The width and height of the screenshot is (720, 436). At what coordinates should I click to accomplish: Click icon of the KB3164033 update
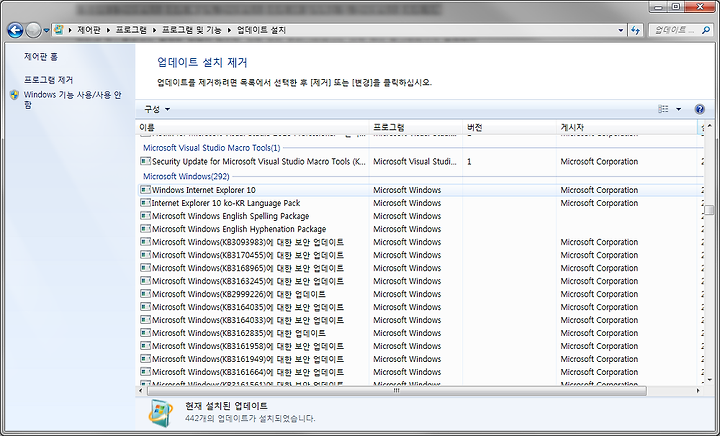145,319
